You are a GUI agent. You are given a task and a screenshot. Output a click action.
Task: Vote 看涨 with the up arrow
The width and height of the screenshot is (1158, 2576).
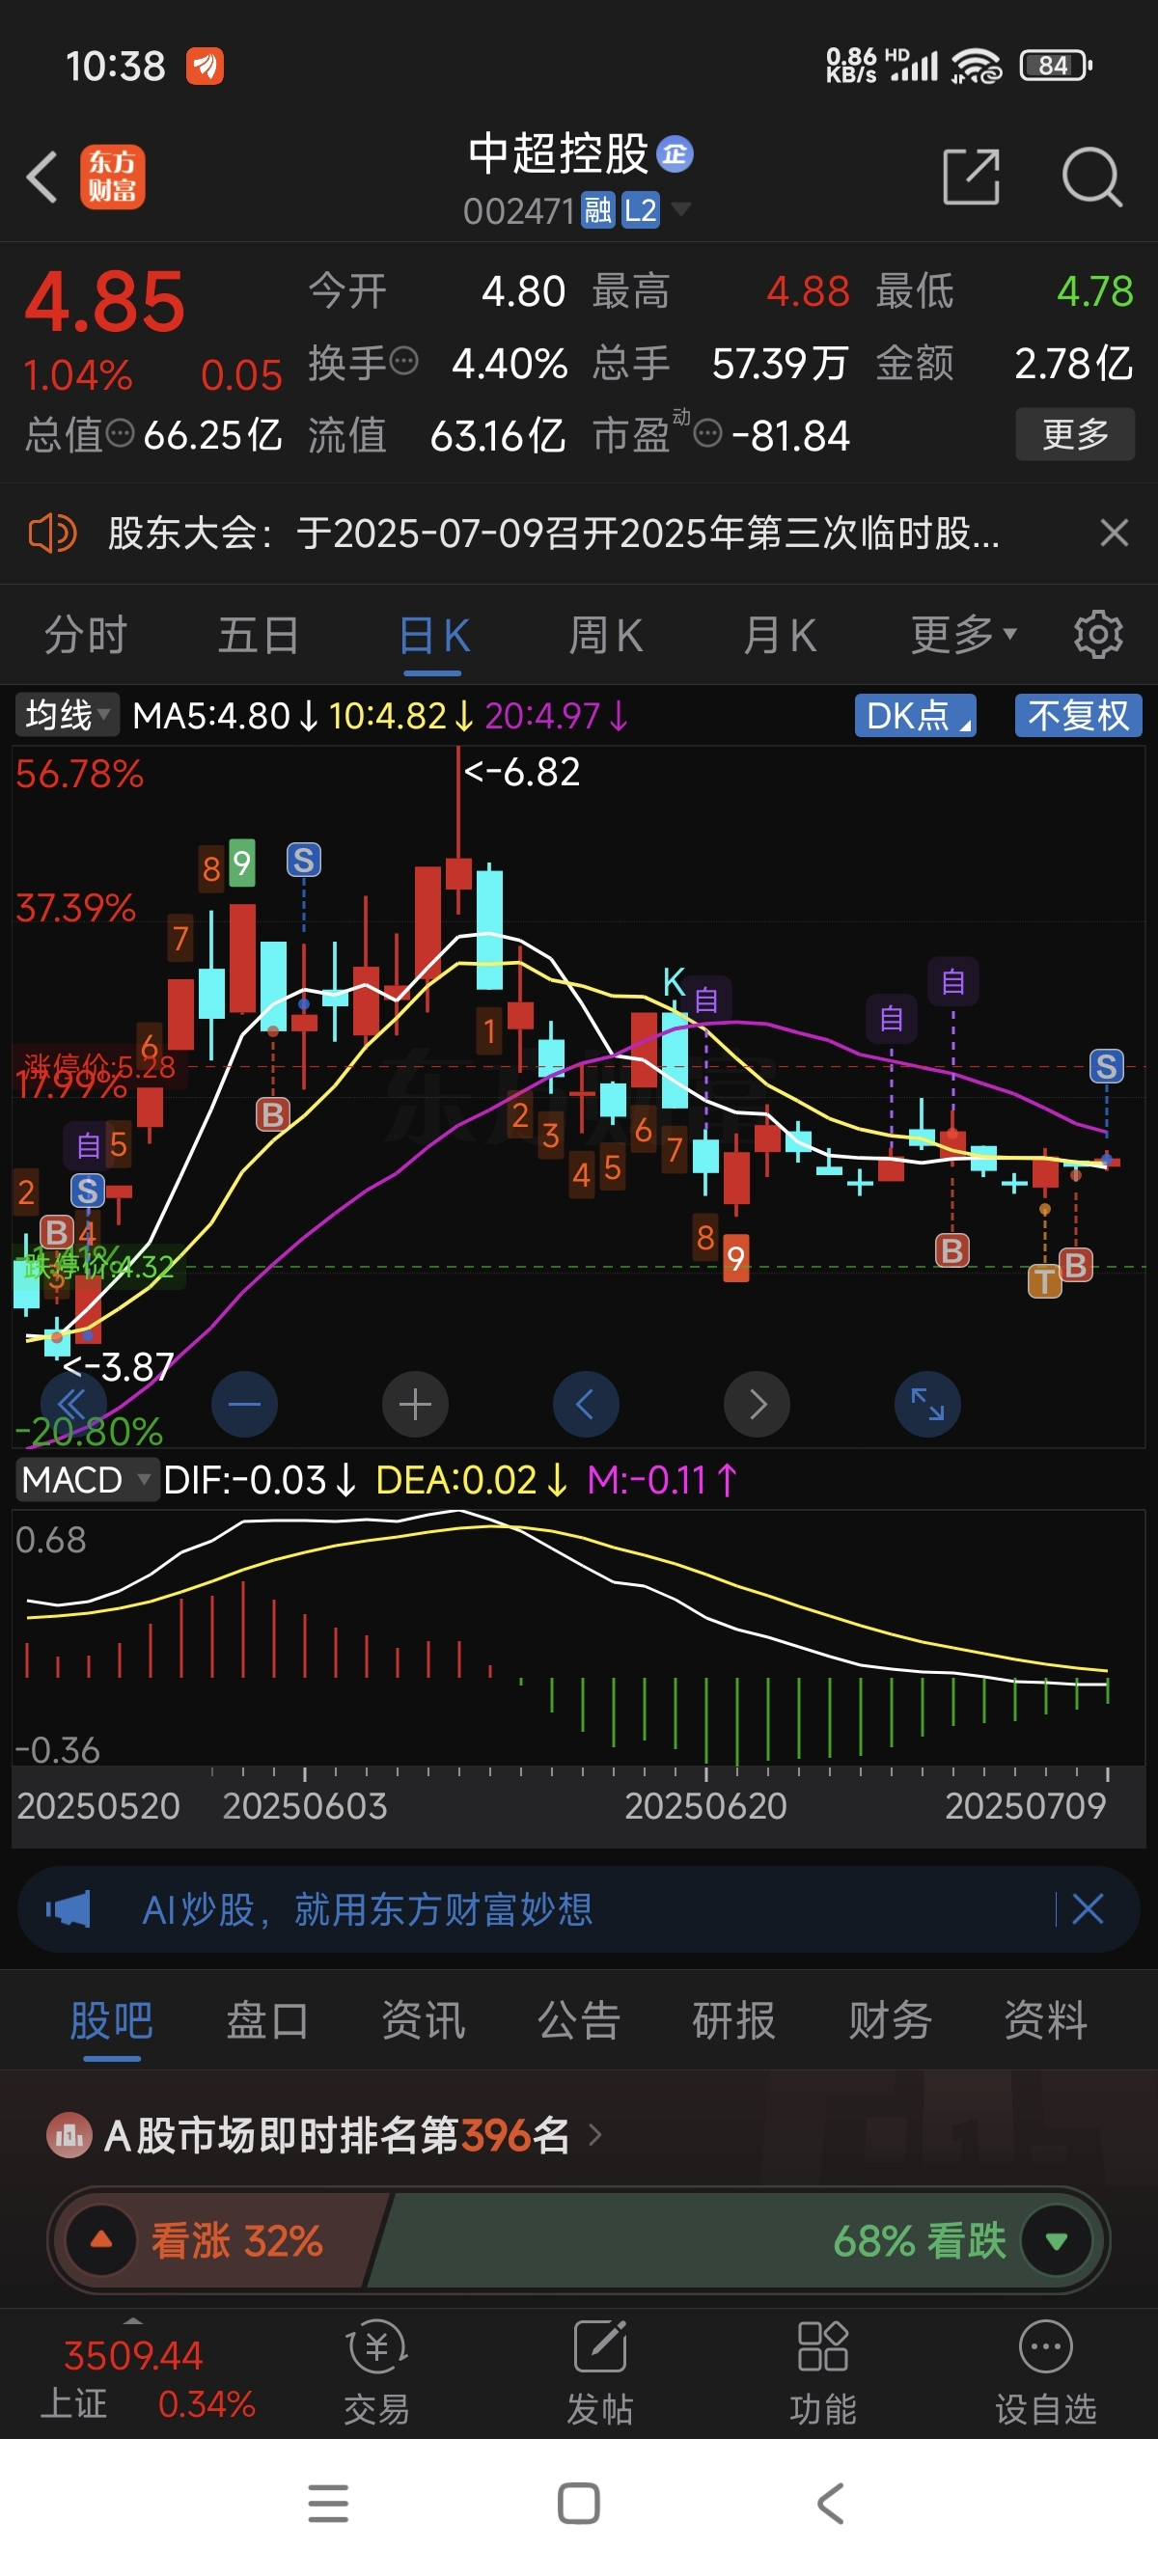101,2239
